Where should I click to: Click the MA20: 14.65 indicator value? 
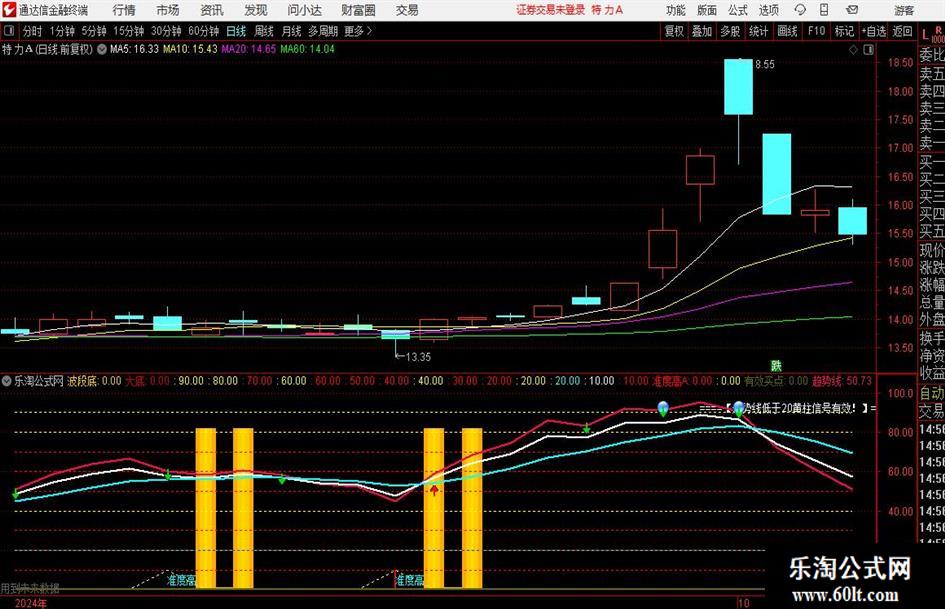tap(248, 49)
